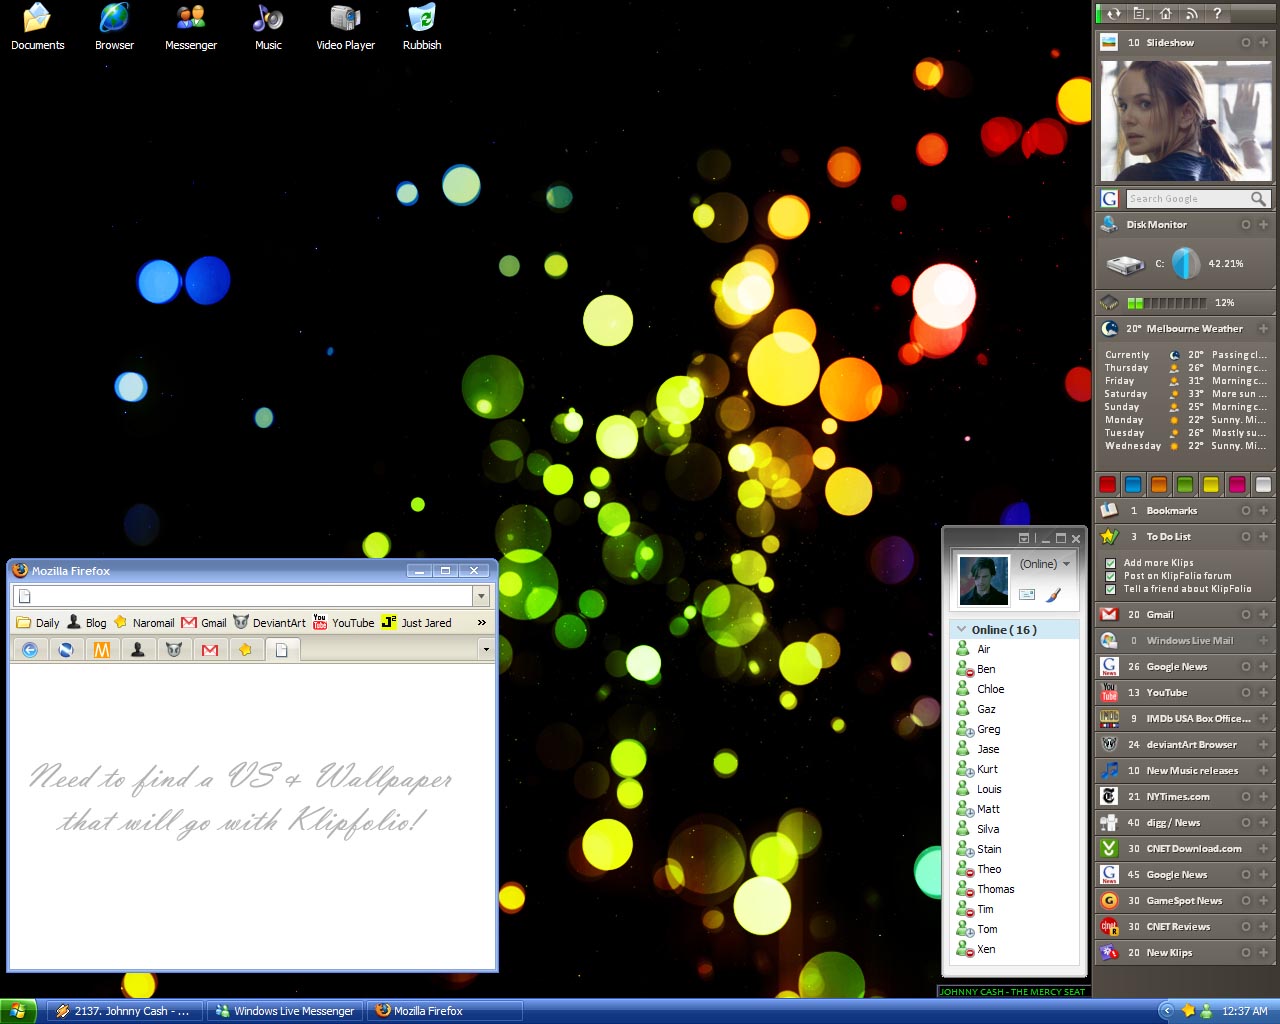
Task: Click the Windows Start button
Action: coord(18,1011)
